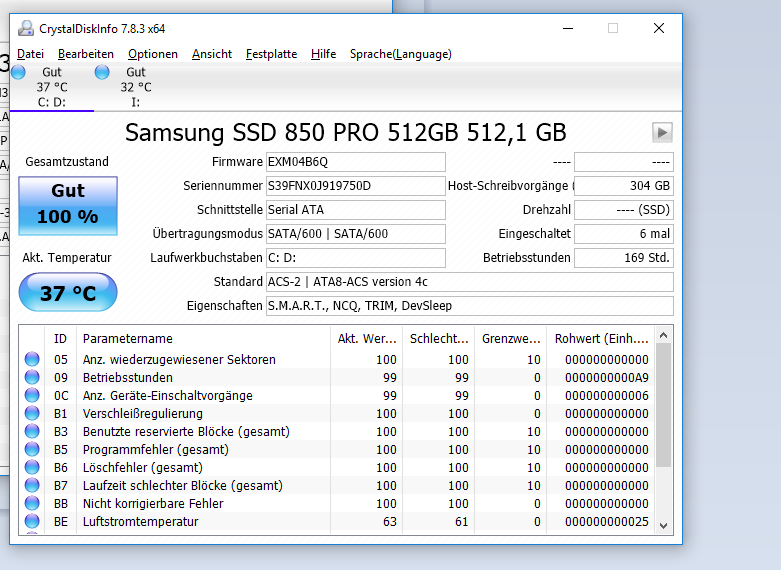Minimize the CrystalDiskInfo window
The height and width of the screenshot is (570, 781).
tap(568, 28)
